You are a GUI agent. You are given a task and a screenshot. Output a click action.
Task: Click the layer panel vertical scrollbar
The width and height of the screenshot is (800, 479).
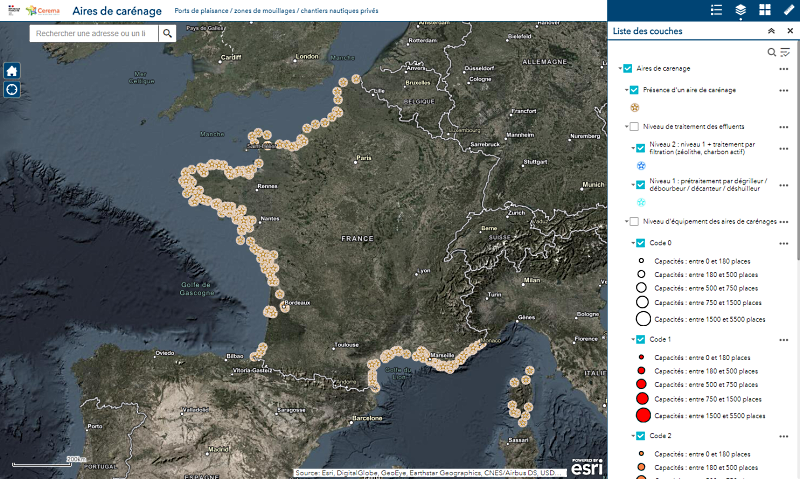coord(797,149)
